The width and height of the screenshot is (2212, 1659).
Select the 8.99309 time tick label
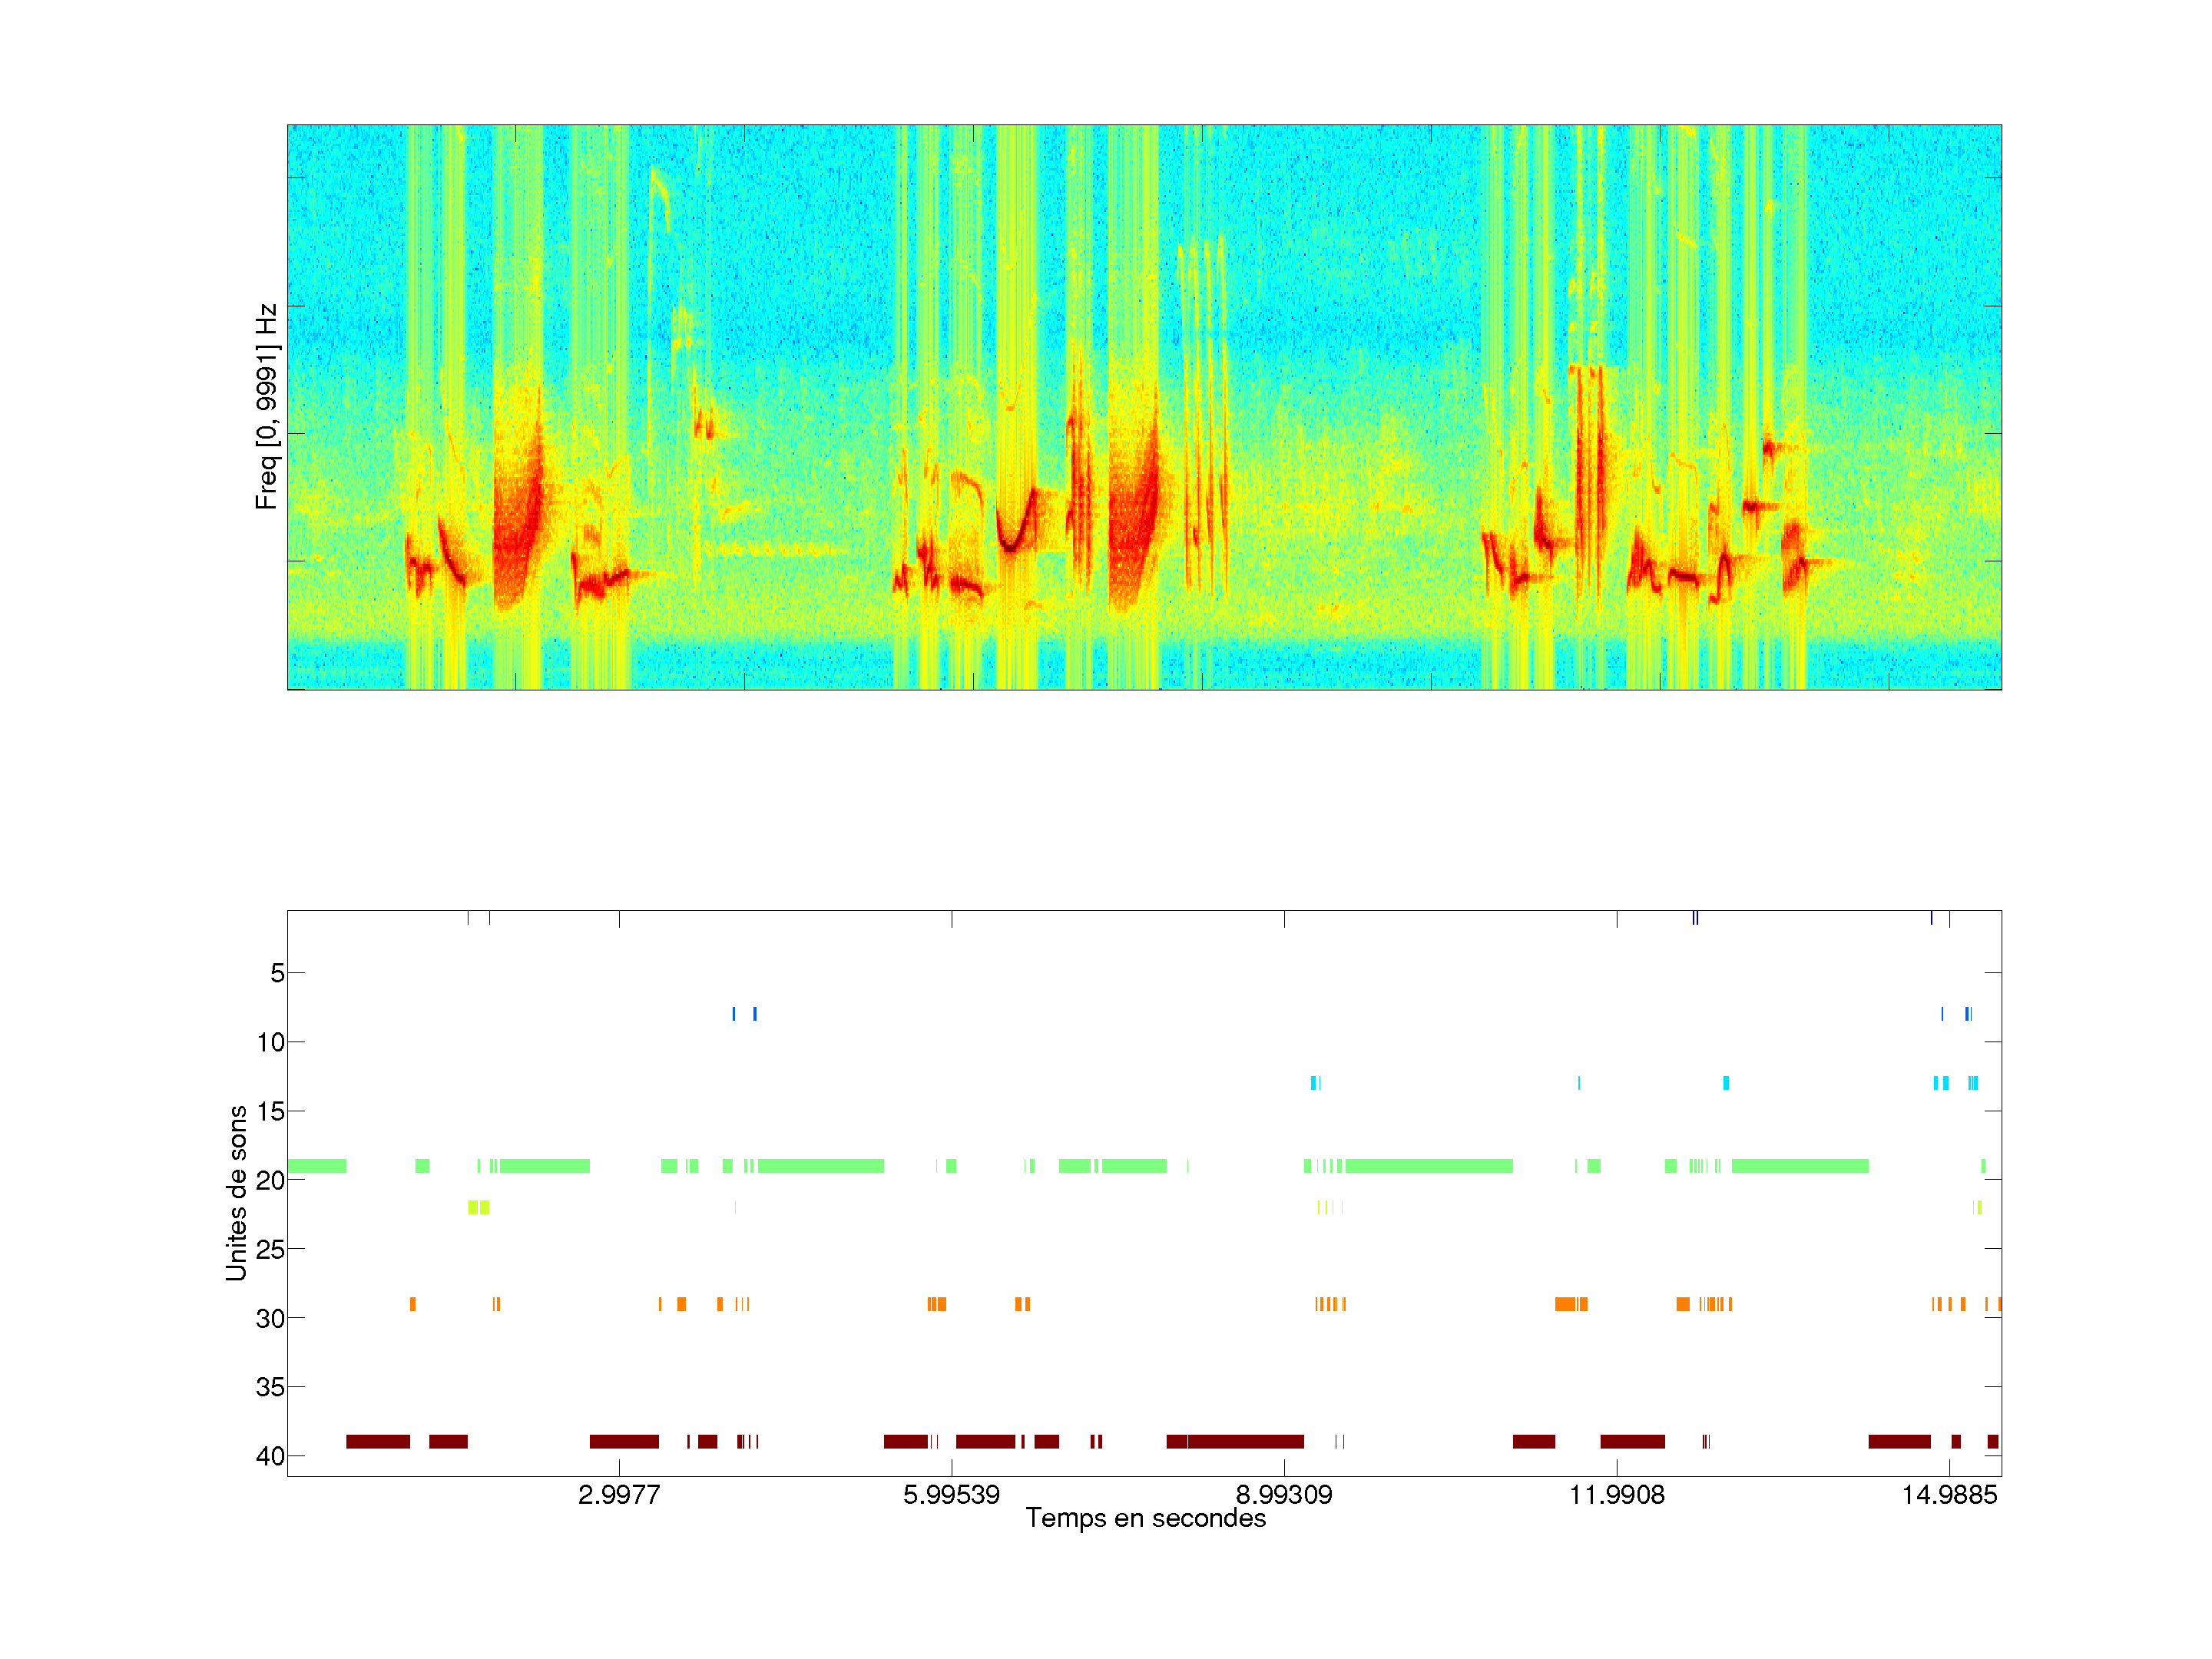[x=1284, y=1495]
